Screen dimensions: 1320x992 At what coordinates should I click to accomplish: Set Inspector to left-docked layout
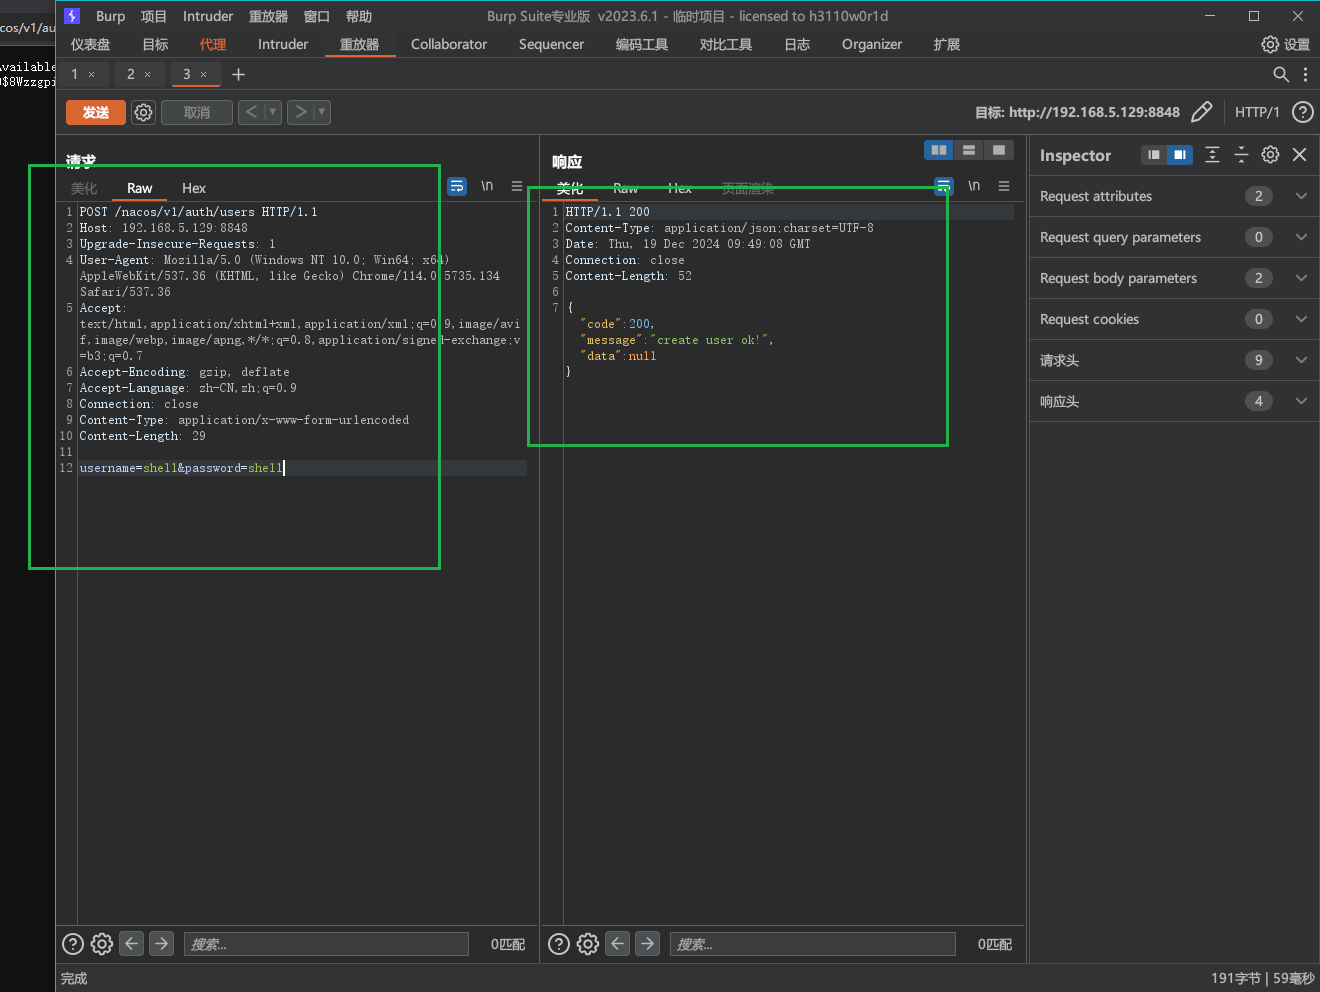tap(1154, 155)
